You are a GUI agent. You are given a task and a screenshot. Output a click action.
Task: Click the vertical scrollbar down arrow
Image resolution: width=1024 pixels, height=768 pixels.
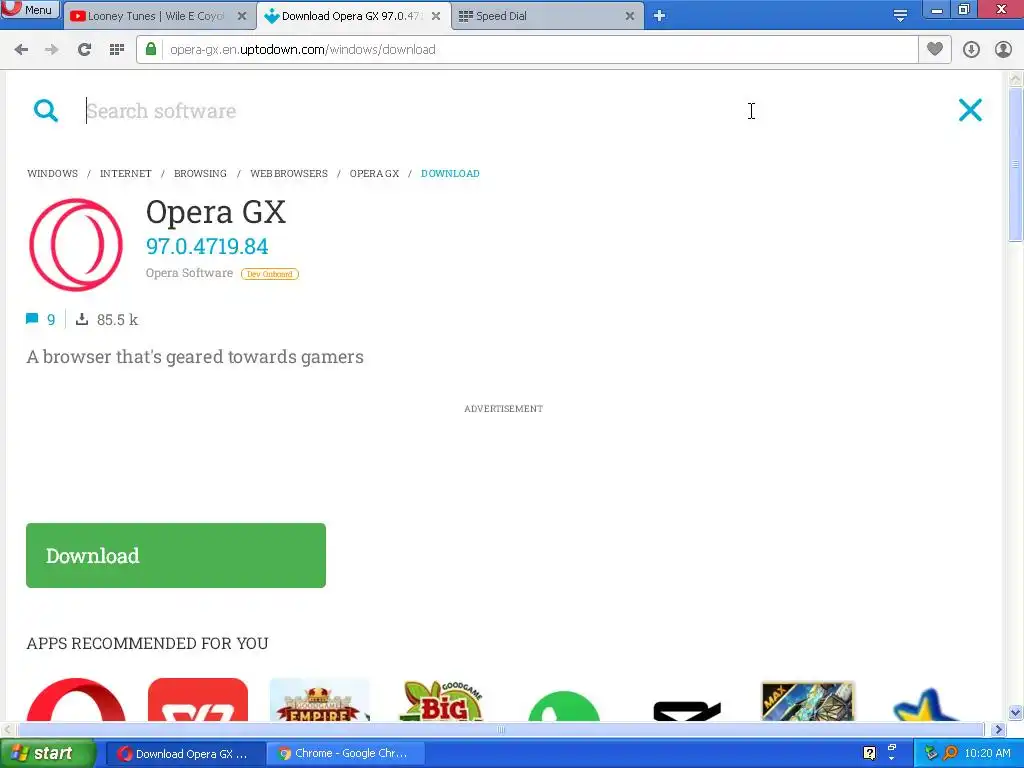[x=1015, y=712]
